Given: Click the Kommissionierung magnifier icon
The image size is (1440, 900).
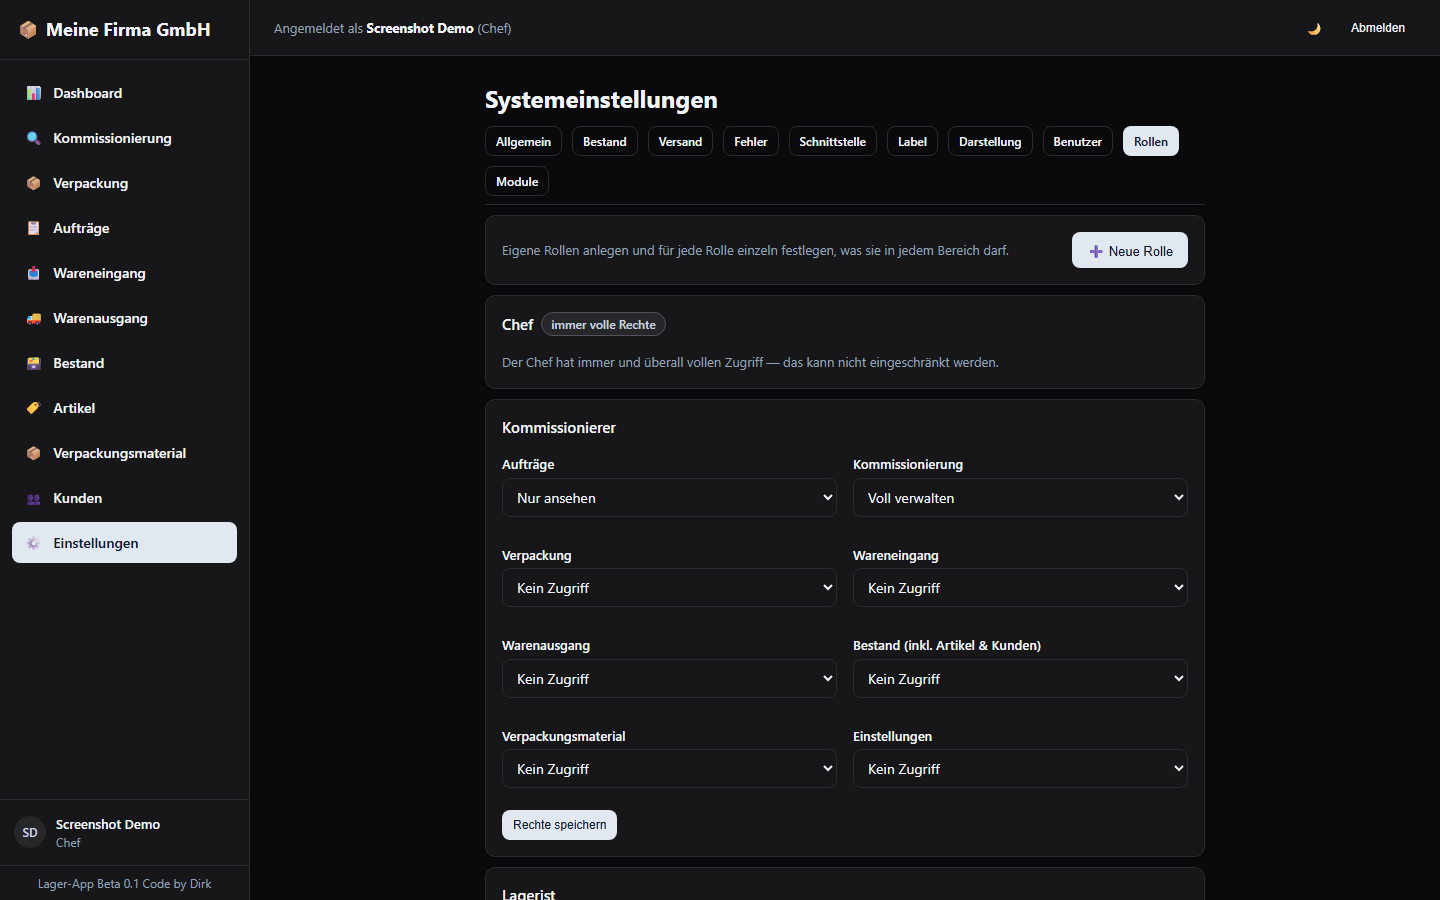Looking at the screenshot, I should point(34,138).
